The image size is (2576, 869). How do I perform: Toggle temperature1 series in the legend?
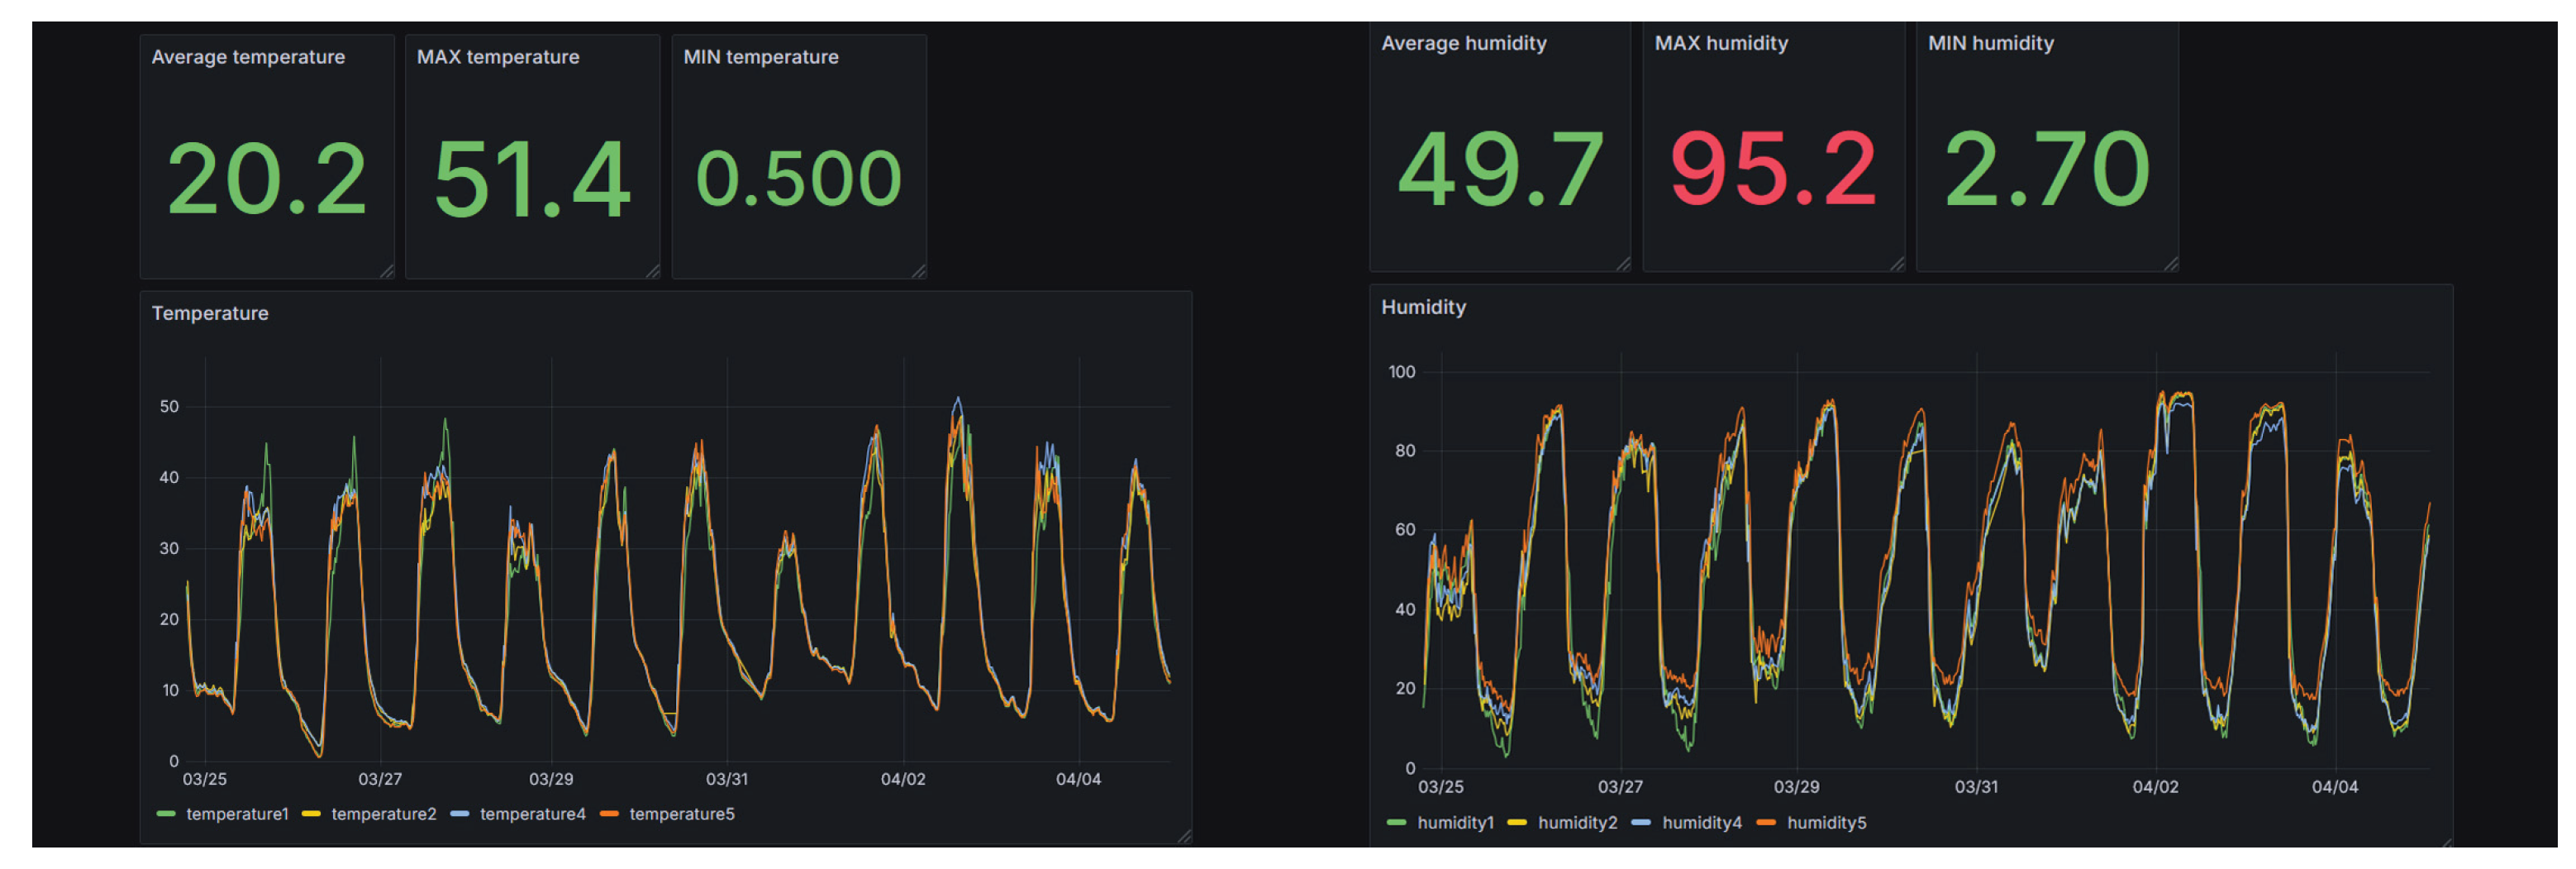tap(236, 814)
